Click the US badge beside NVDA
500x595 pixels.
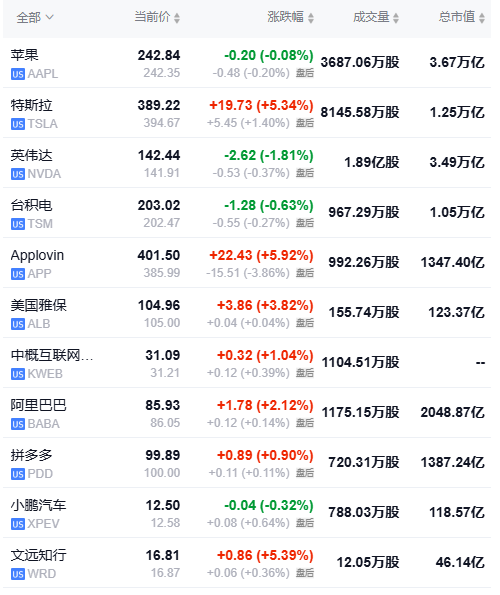(18, 174)
